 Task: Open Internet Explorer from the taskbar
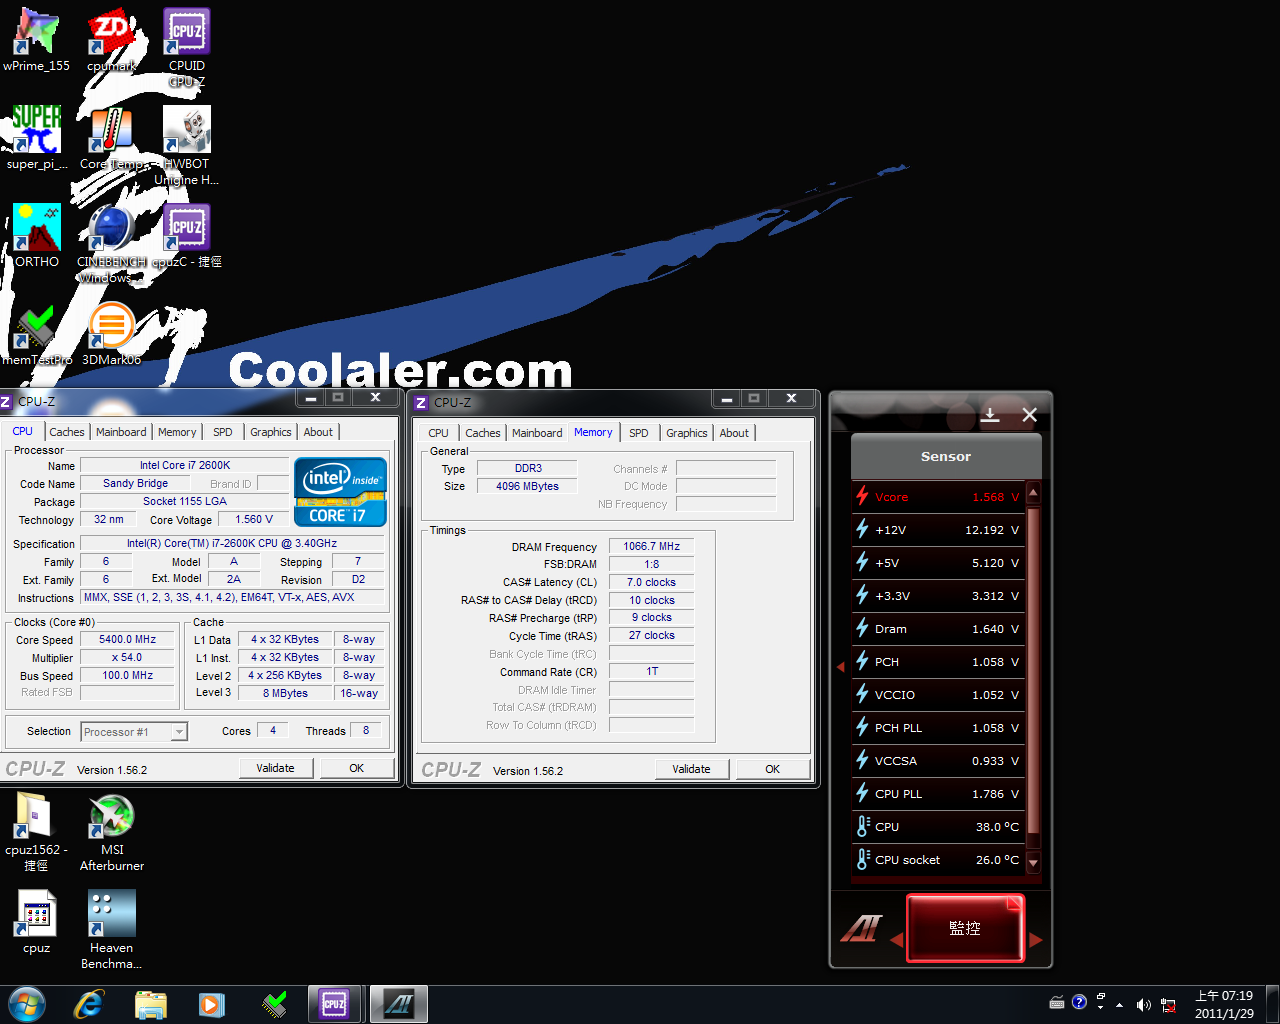click(x=89, y=1004)
